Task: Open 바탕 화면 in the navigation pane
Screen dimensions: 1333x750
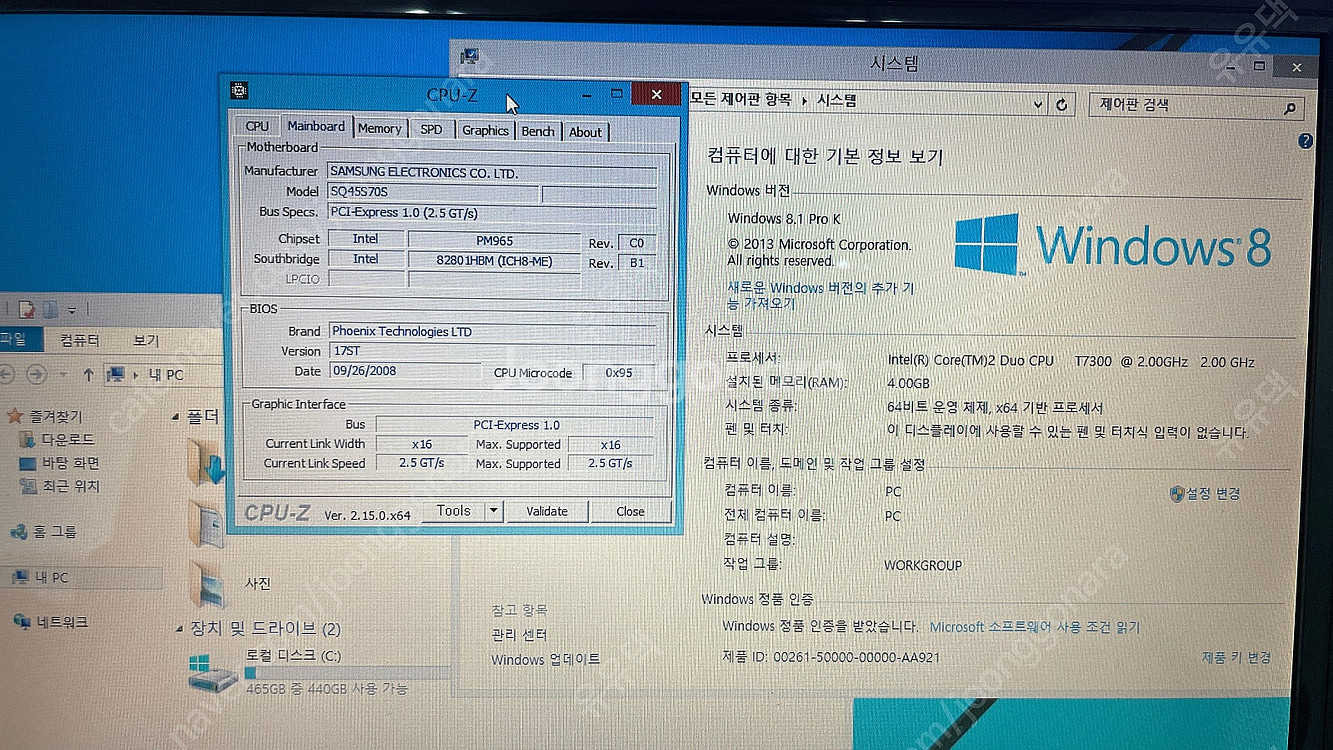Action: 60,463
